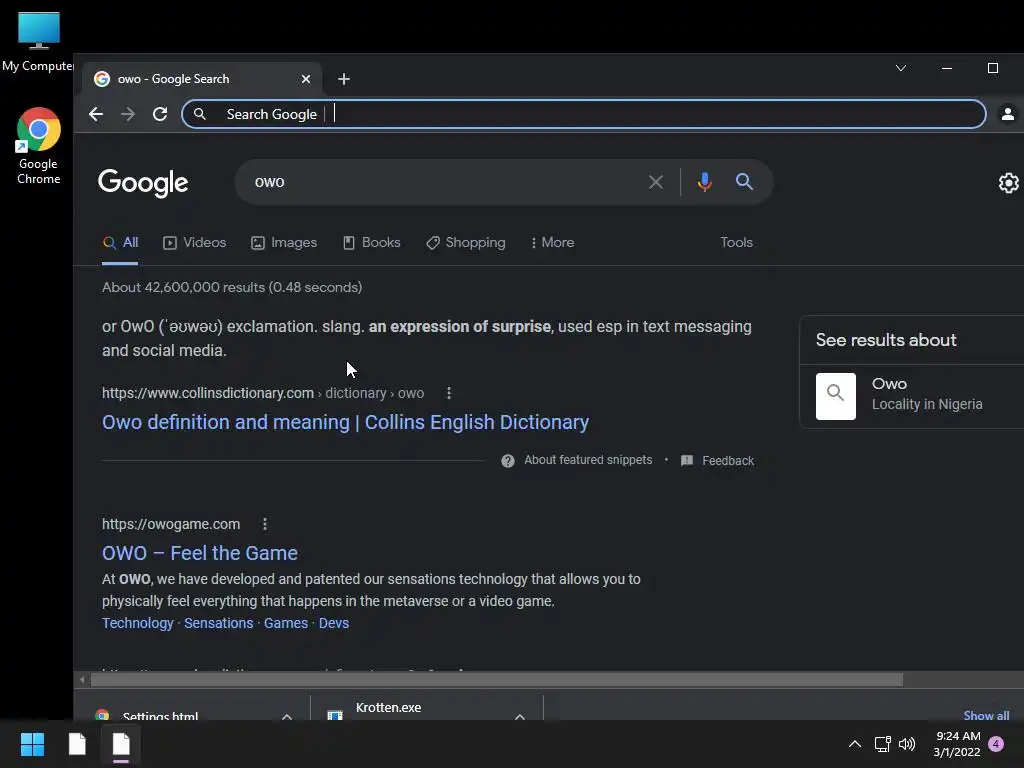This screenshot has width=1024, height=768.
Task: Click the https://owogame.com URL text
Action: tap(171, 524)
